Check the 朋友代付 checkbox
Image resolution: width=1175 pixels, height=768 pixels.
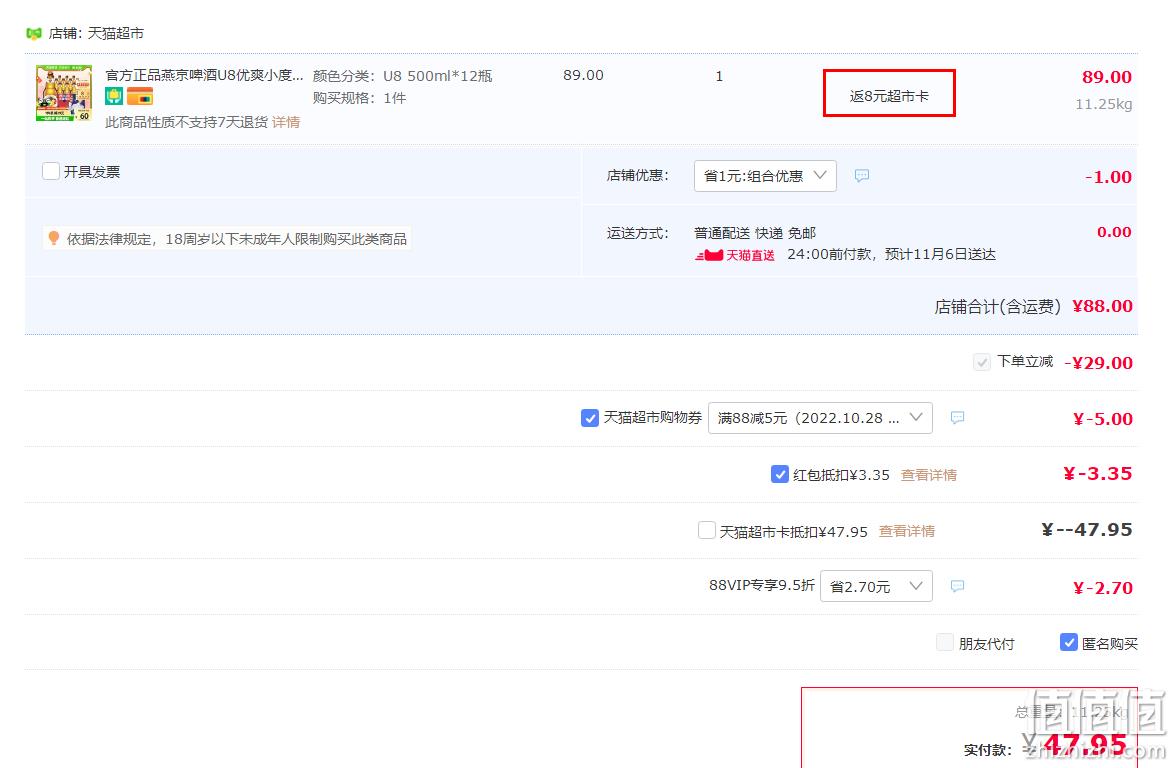pos(946,642)
